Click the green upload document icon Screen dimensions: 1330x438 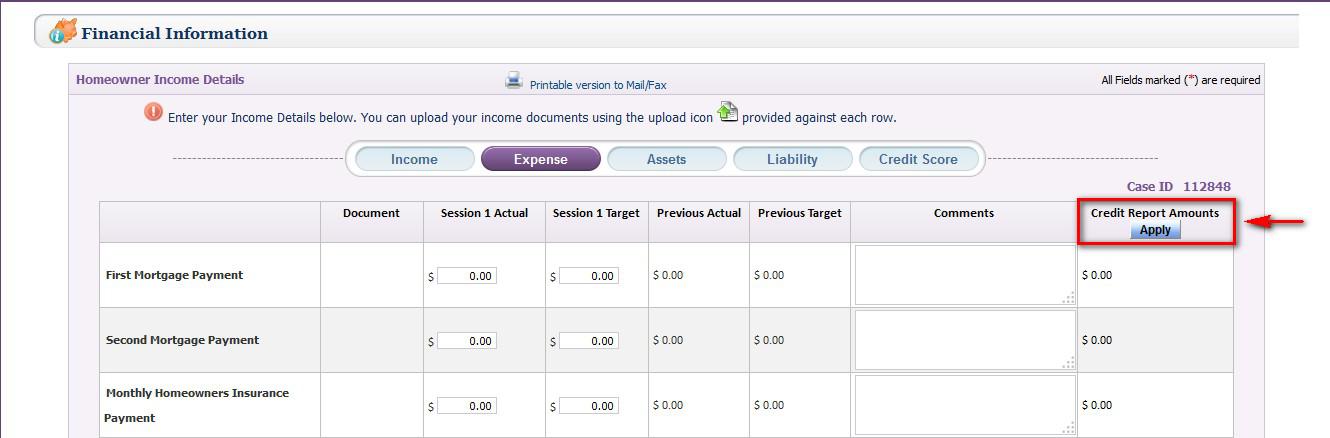(x=728, y=113)
